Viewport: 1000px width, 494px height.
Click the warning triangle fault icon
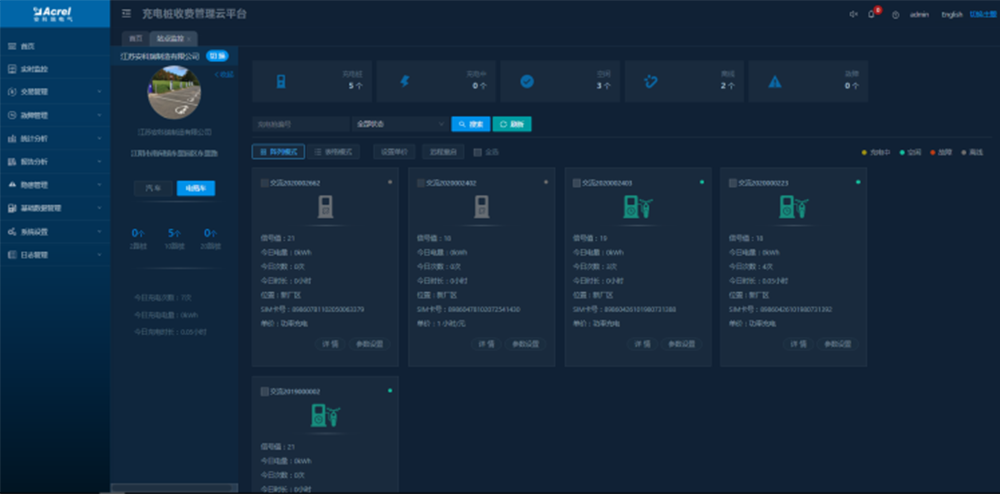click(774, 82)
